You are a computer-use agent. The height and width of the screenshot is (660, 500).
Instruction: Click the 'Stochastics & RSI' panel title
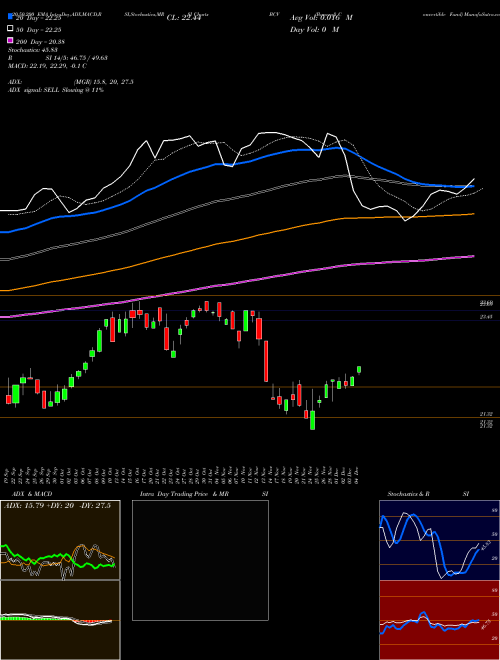click(428, 494)
